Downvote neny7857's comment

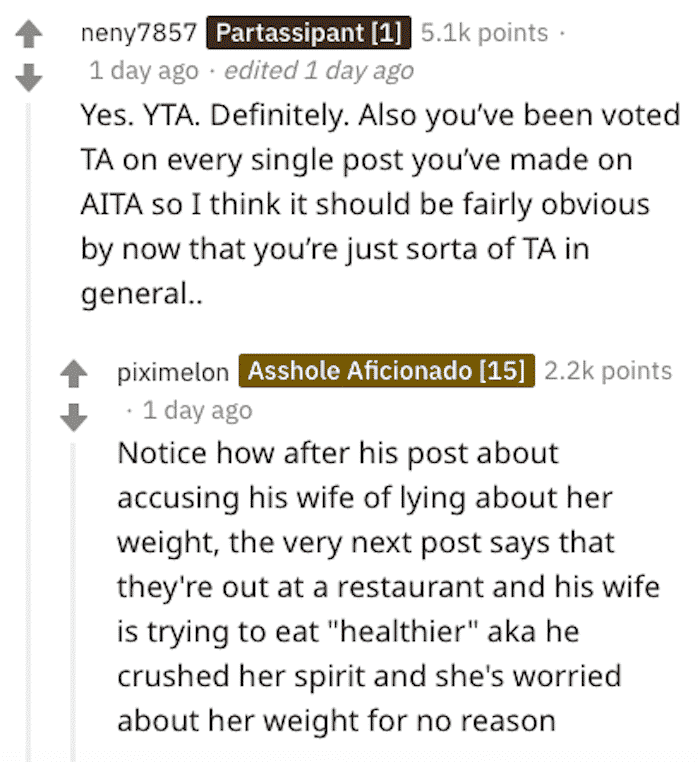click(x=29, y=78)
